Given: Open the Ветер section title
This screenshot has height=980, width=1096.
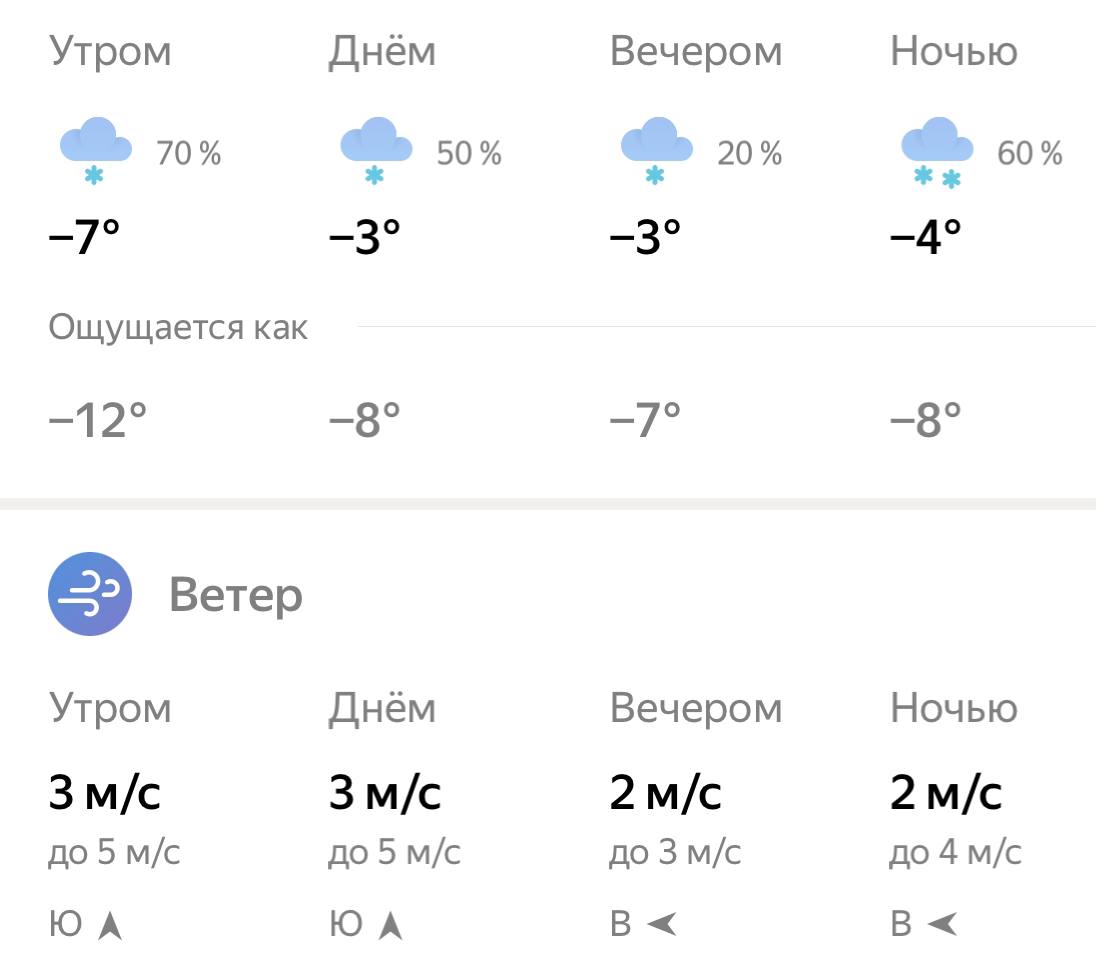Looking at the screenshot, I should click(x=236, y=596).
